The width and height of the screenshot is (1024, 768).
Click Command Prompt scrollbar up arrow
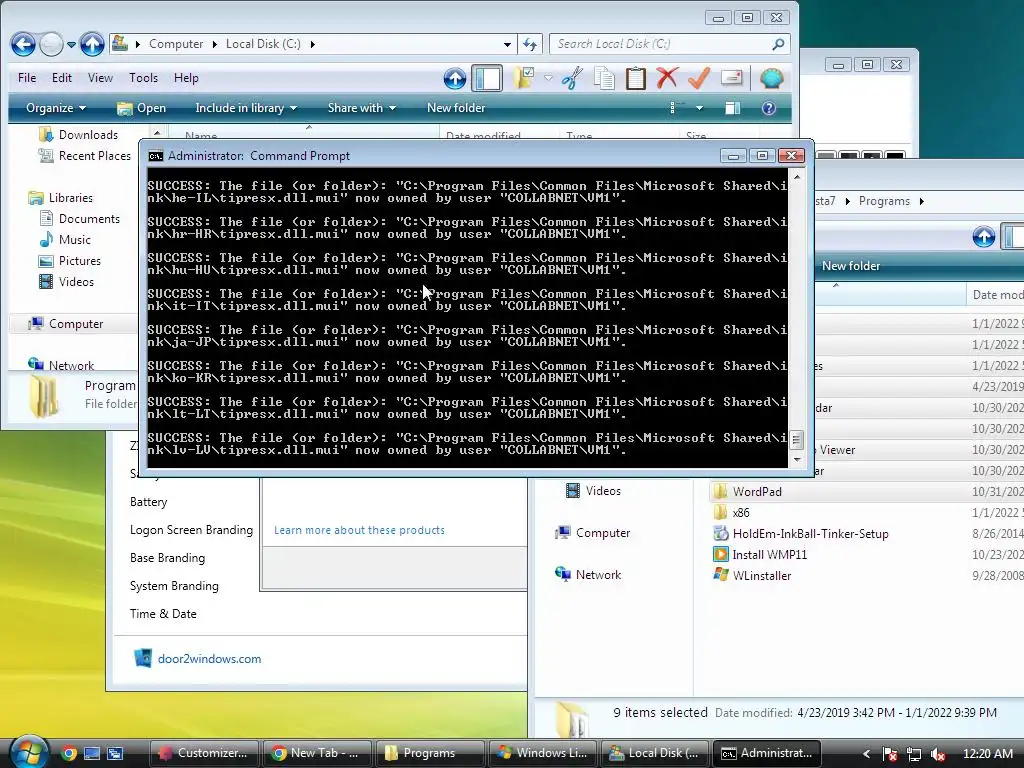pyautogui.click(x=797, y=177)
